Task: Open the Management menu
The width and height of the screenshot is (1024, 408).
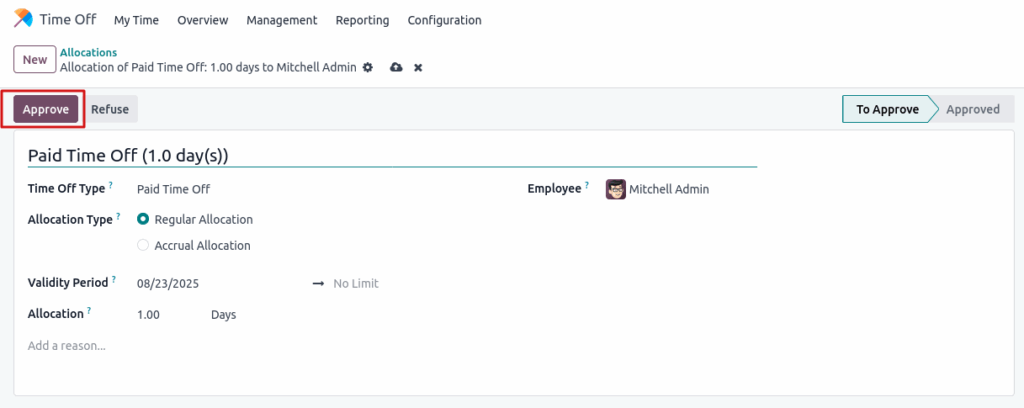Action: (281, 20)
